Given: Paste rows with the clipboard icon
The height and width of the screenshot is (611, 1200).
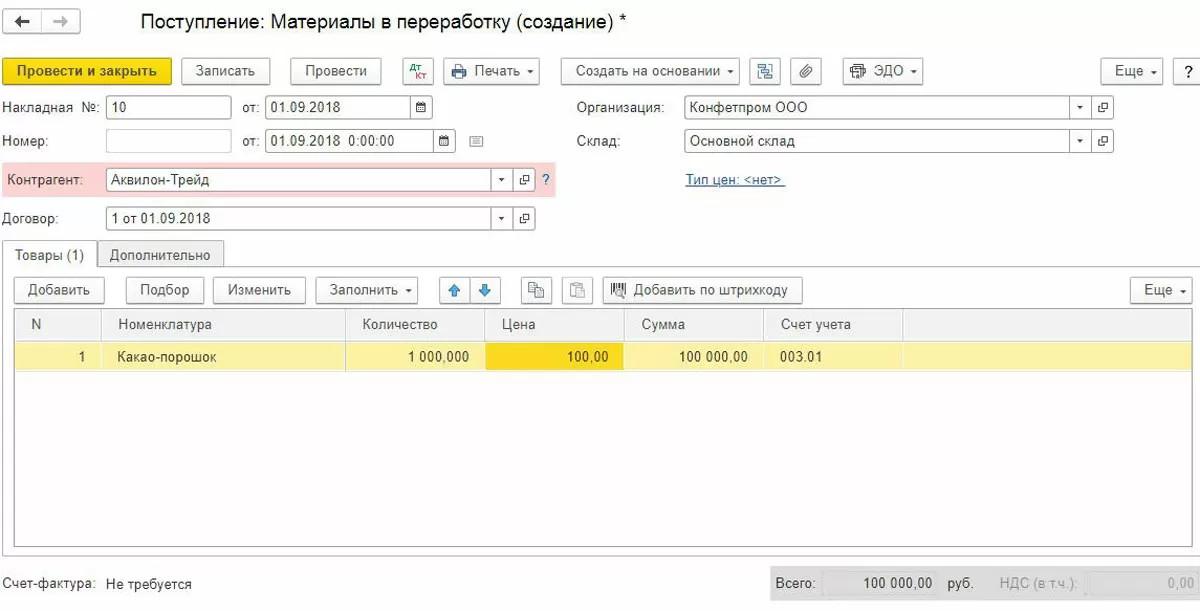Looking at the screenshot, I should 577,290.
